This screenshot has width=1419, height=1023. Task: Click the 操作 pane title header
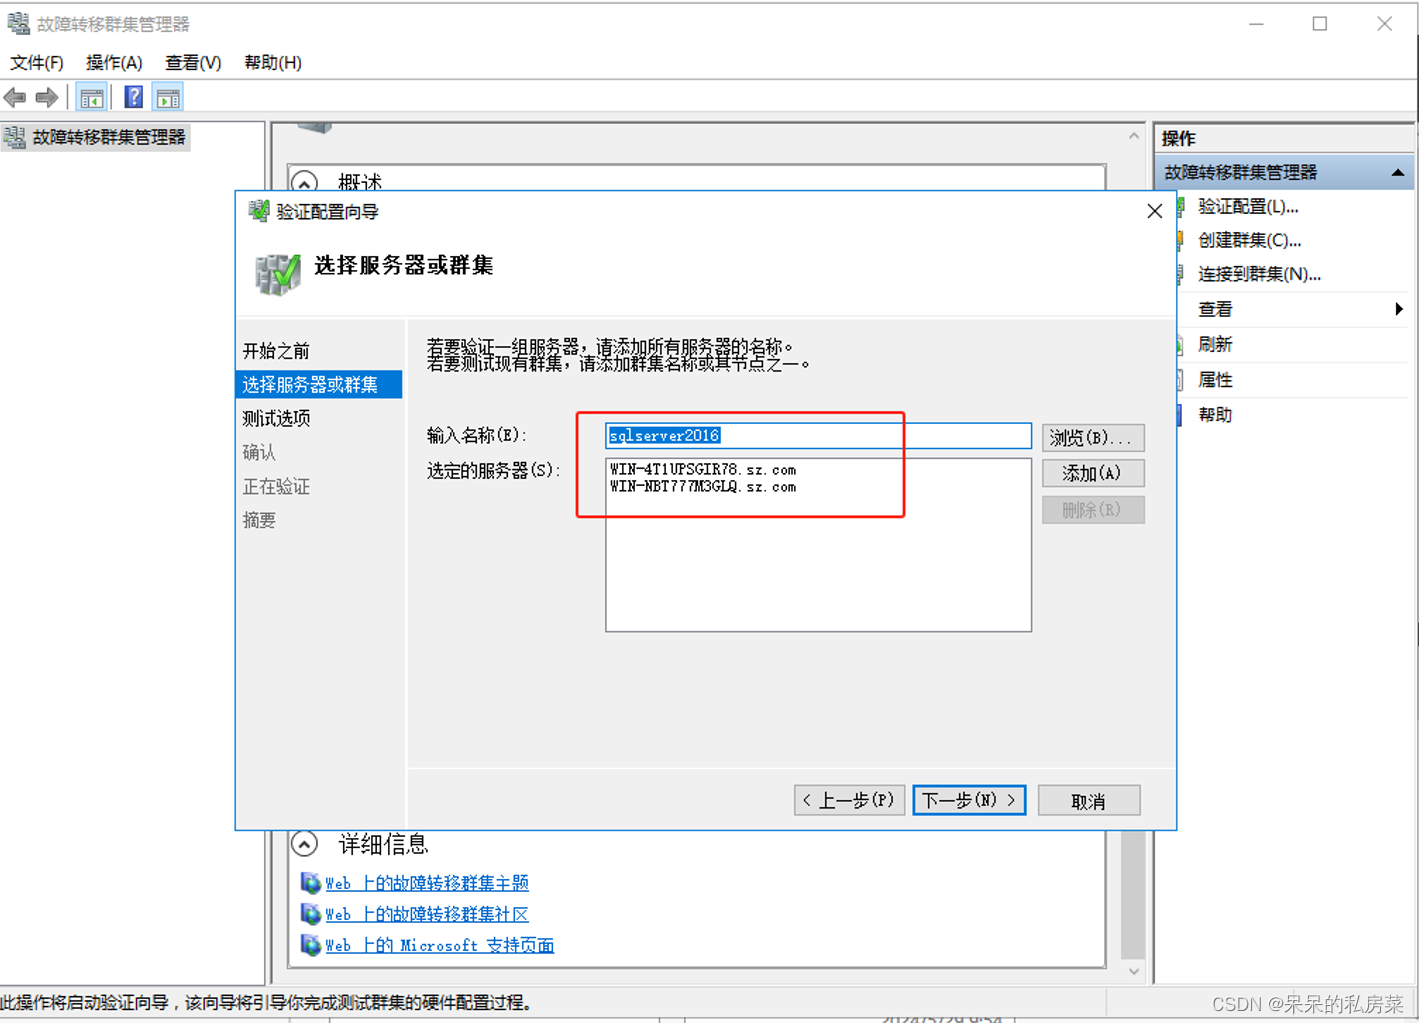pos(1283,138)
